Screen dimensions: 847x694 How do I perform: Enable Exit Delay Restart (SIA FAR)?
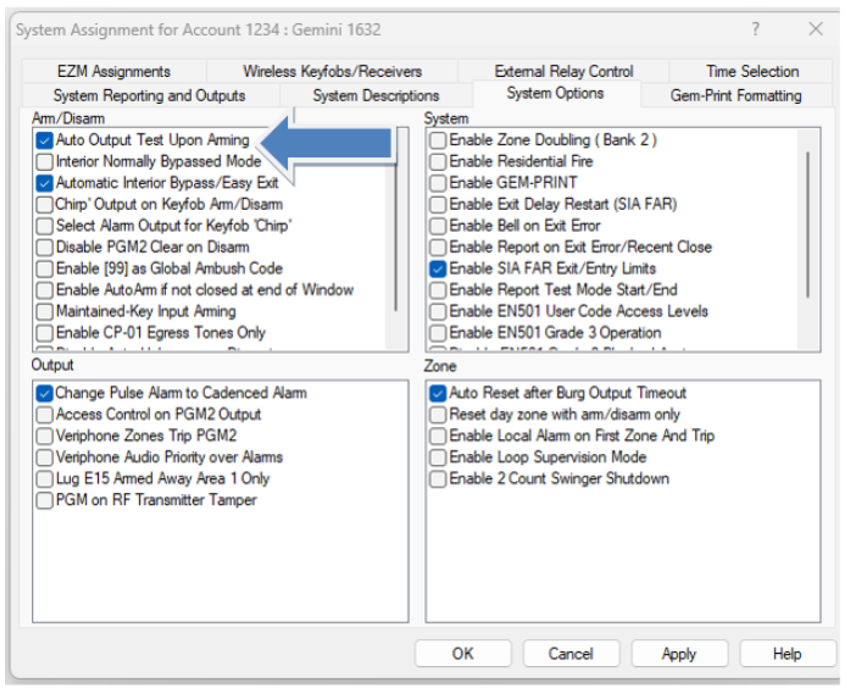(x=438, y=205)
